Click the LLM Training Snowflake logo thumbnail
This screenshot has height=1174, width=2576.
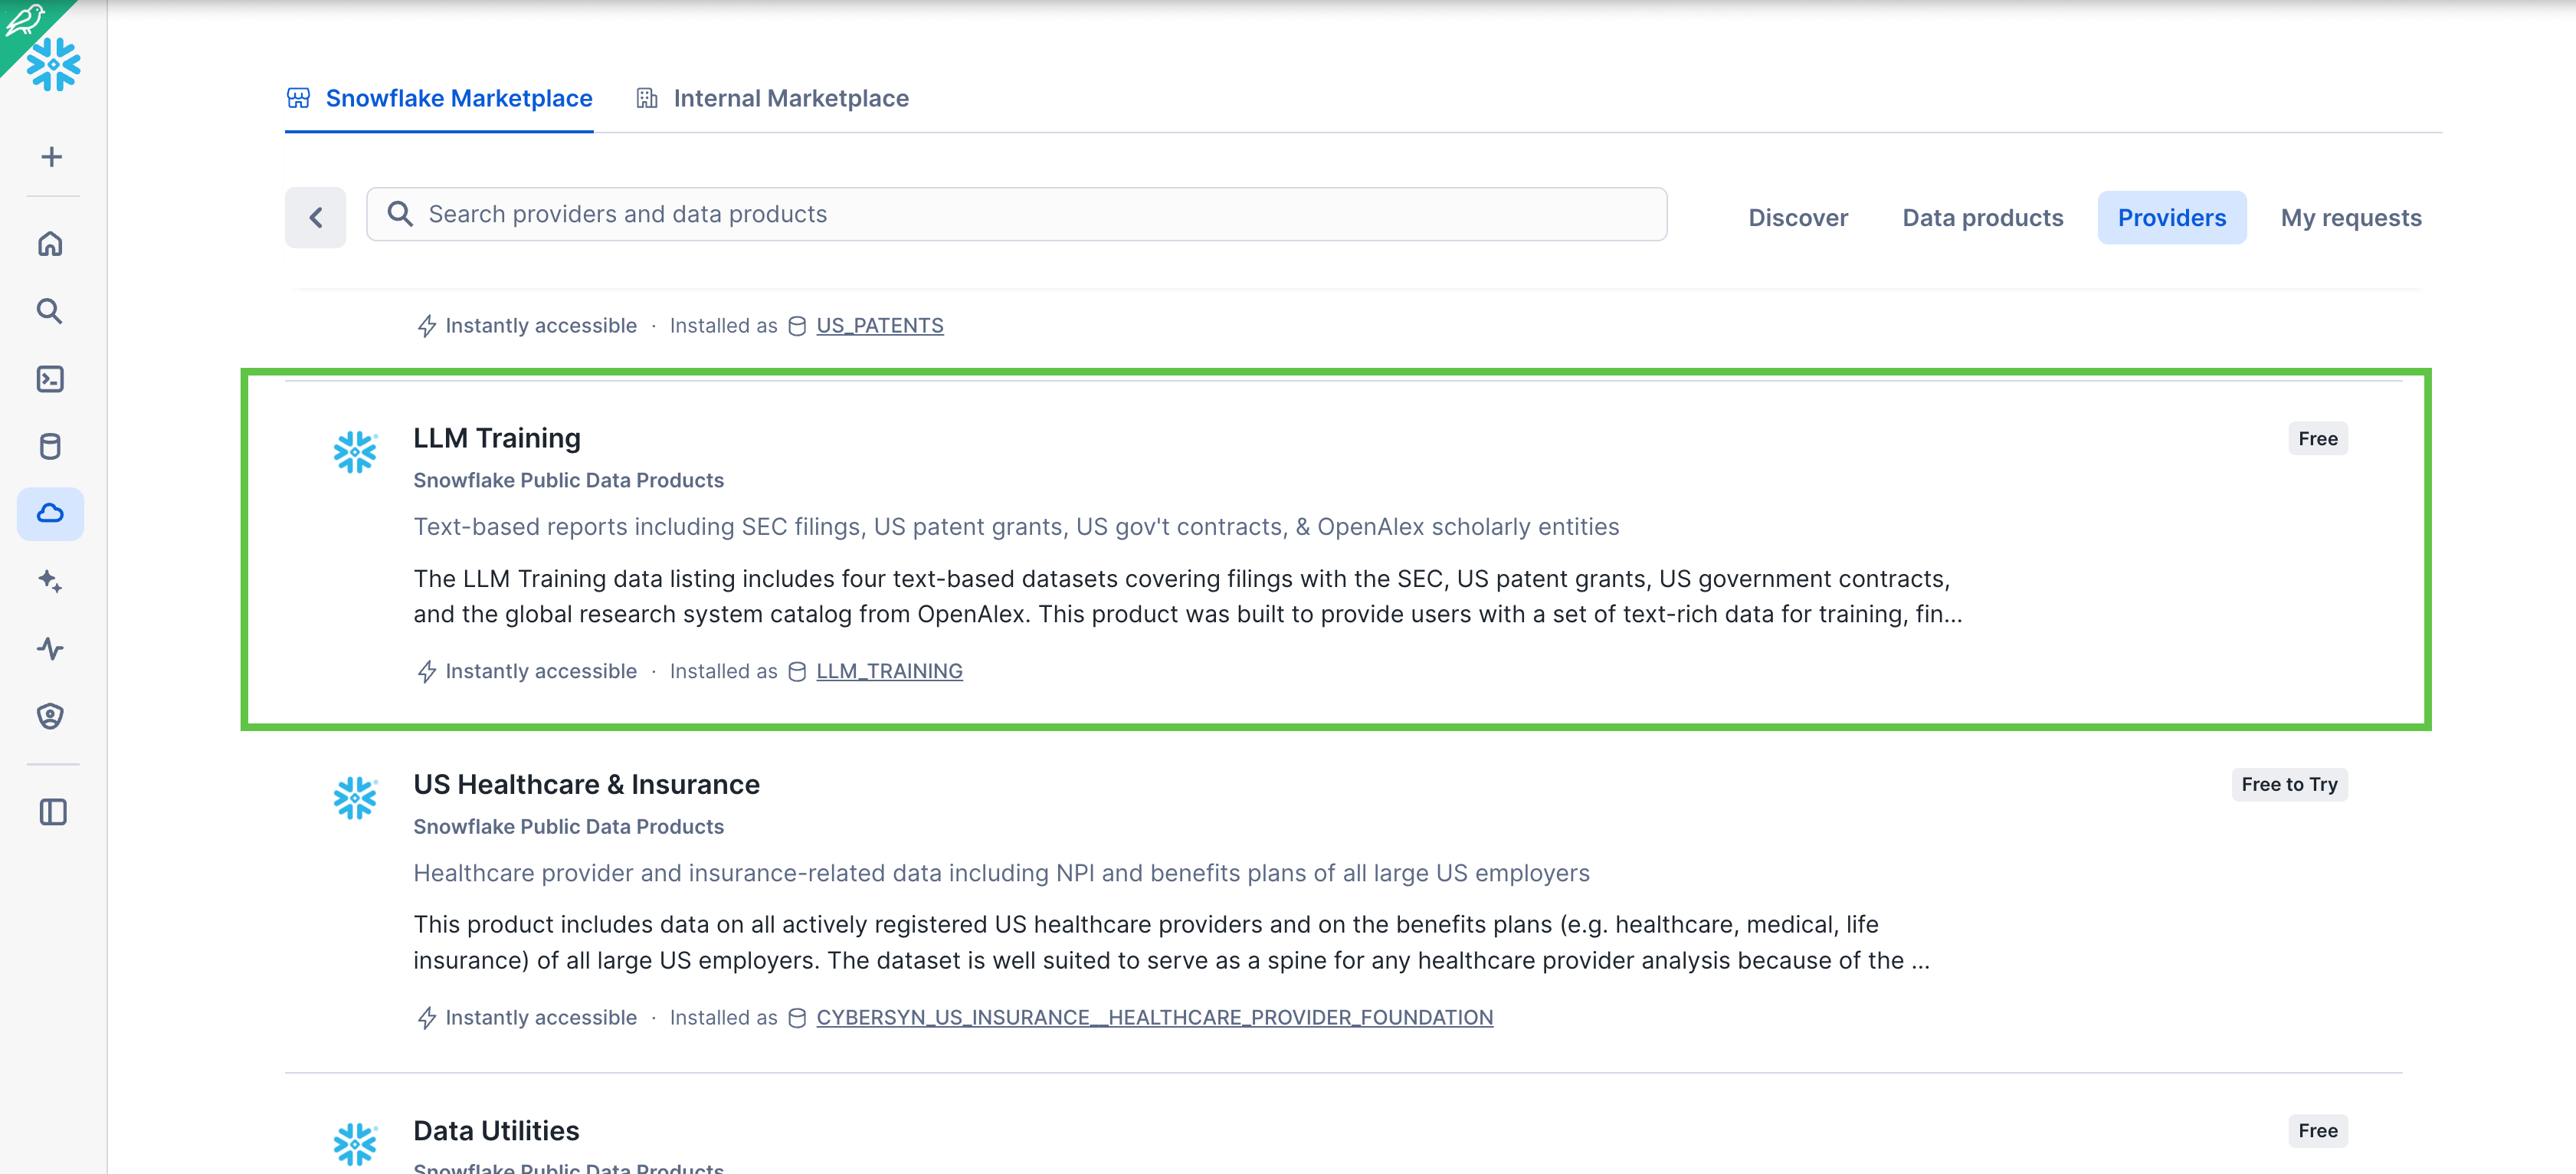point(355,452)
